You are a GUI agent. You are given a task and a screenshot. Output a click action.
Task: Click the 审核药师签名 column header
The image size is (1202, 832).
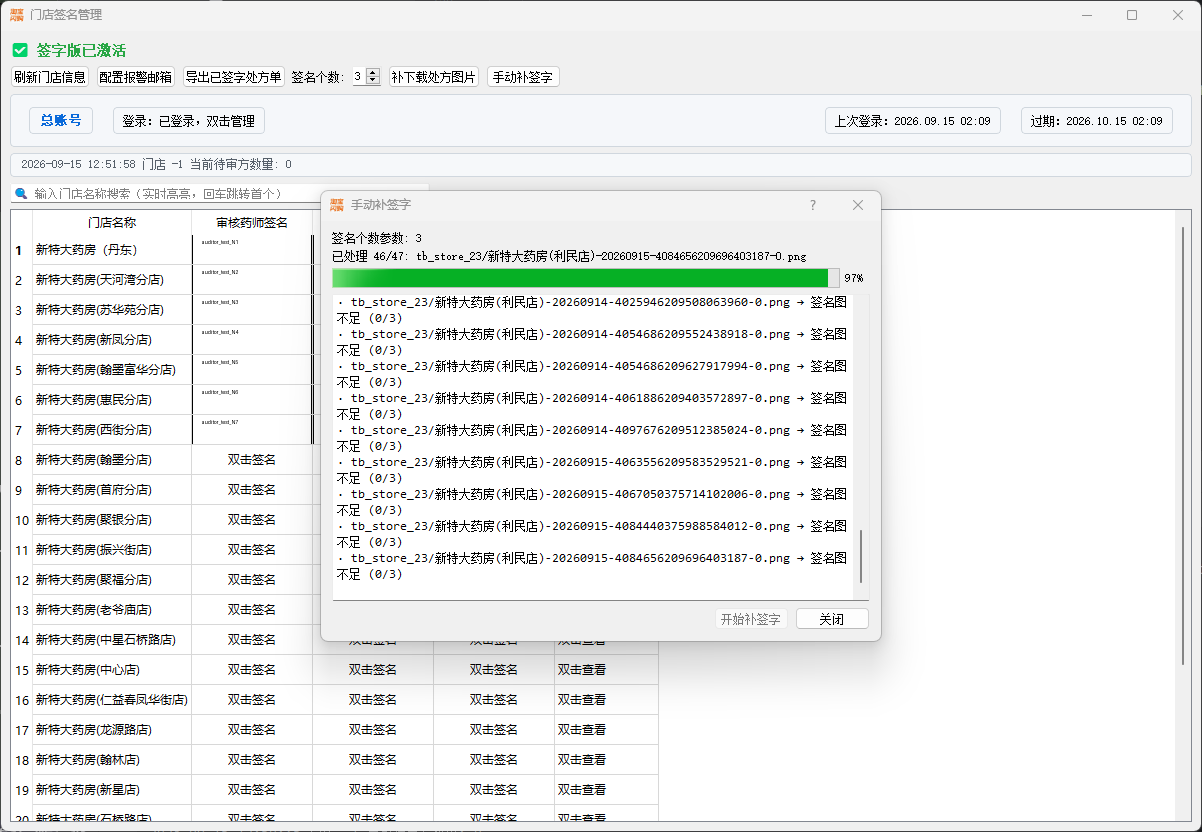coord(252,223)
